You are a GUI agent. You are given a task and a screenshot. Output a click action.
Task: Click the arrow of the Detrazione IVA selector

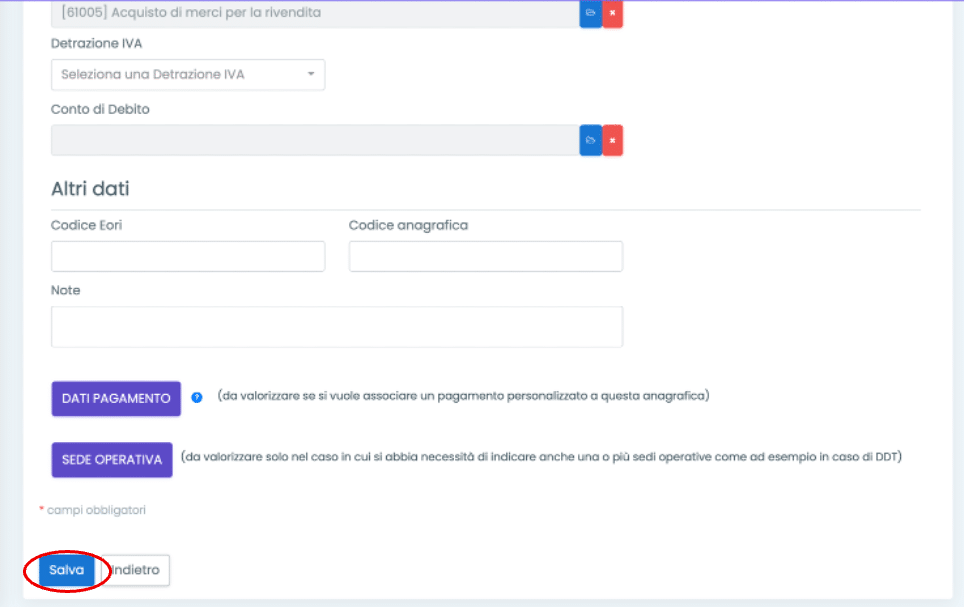tap(310, 75)
